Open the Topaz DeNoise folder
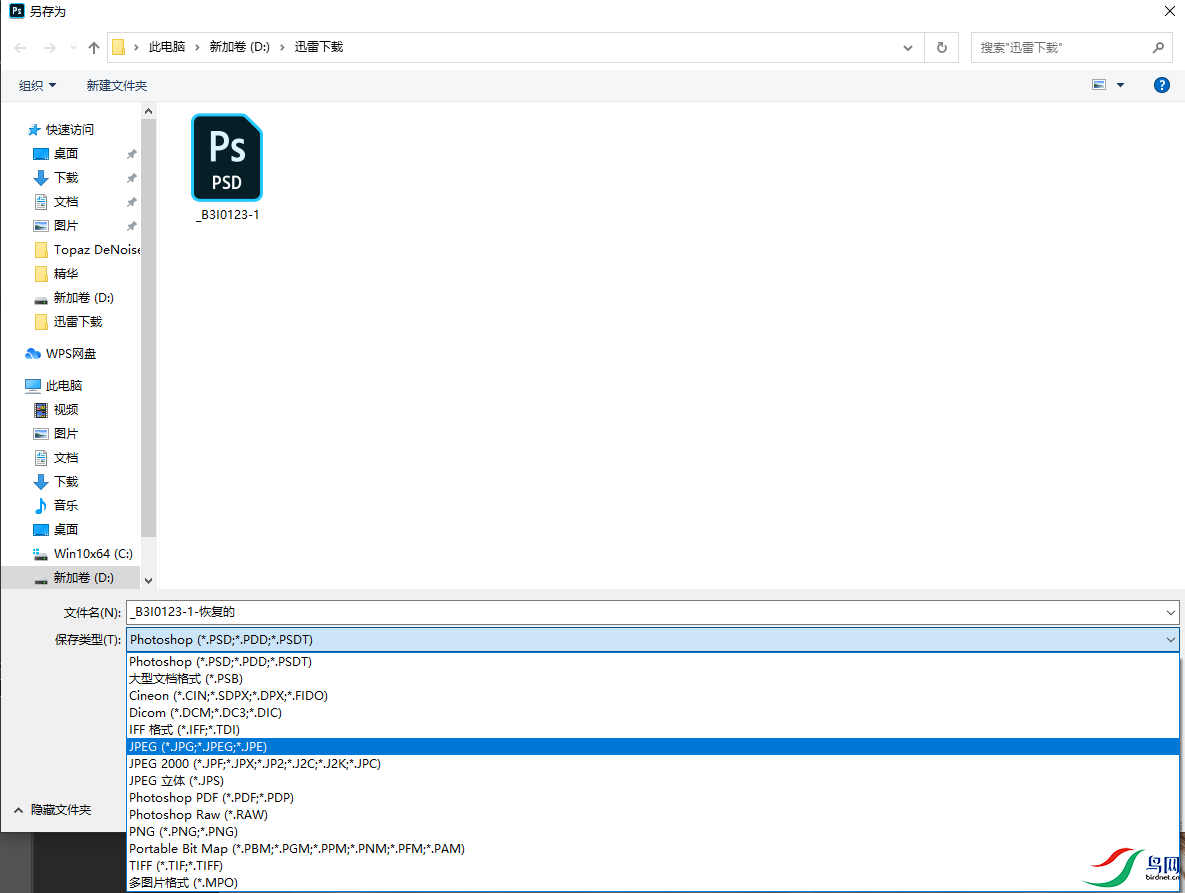The image size is (1185, 893). [87, 249]
